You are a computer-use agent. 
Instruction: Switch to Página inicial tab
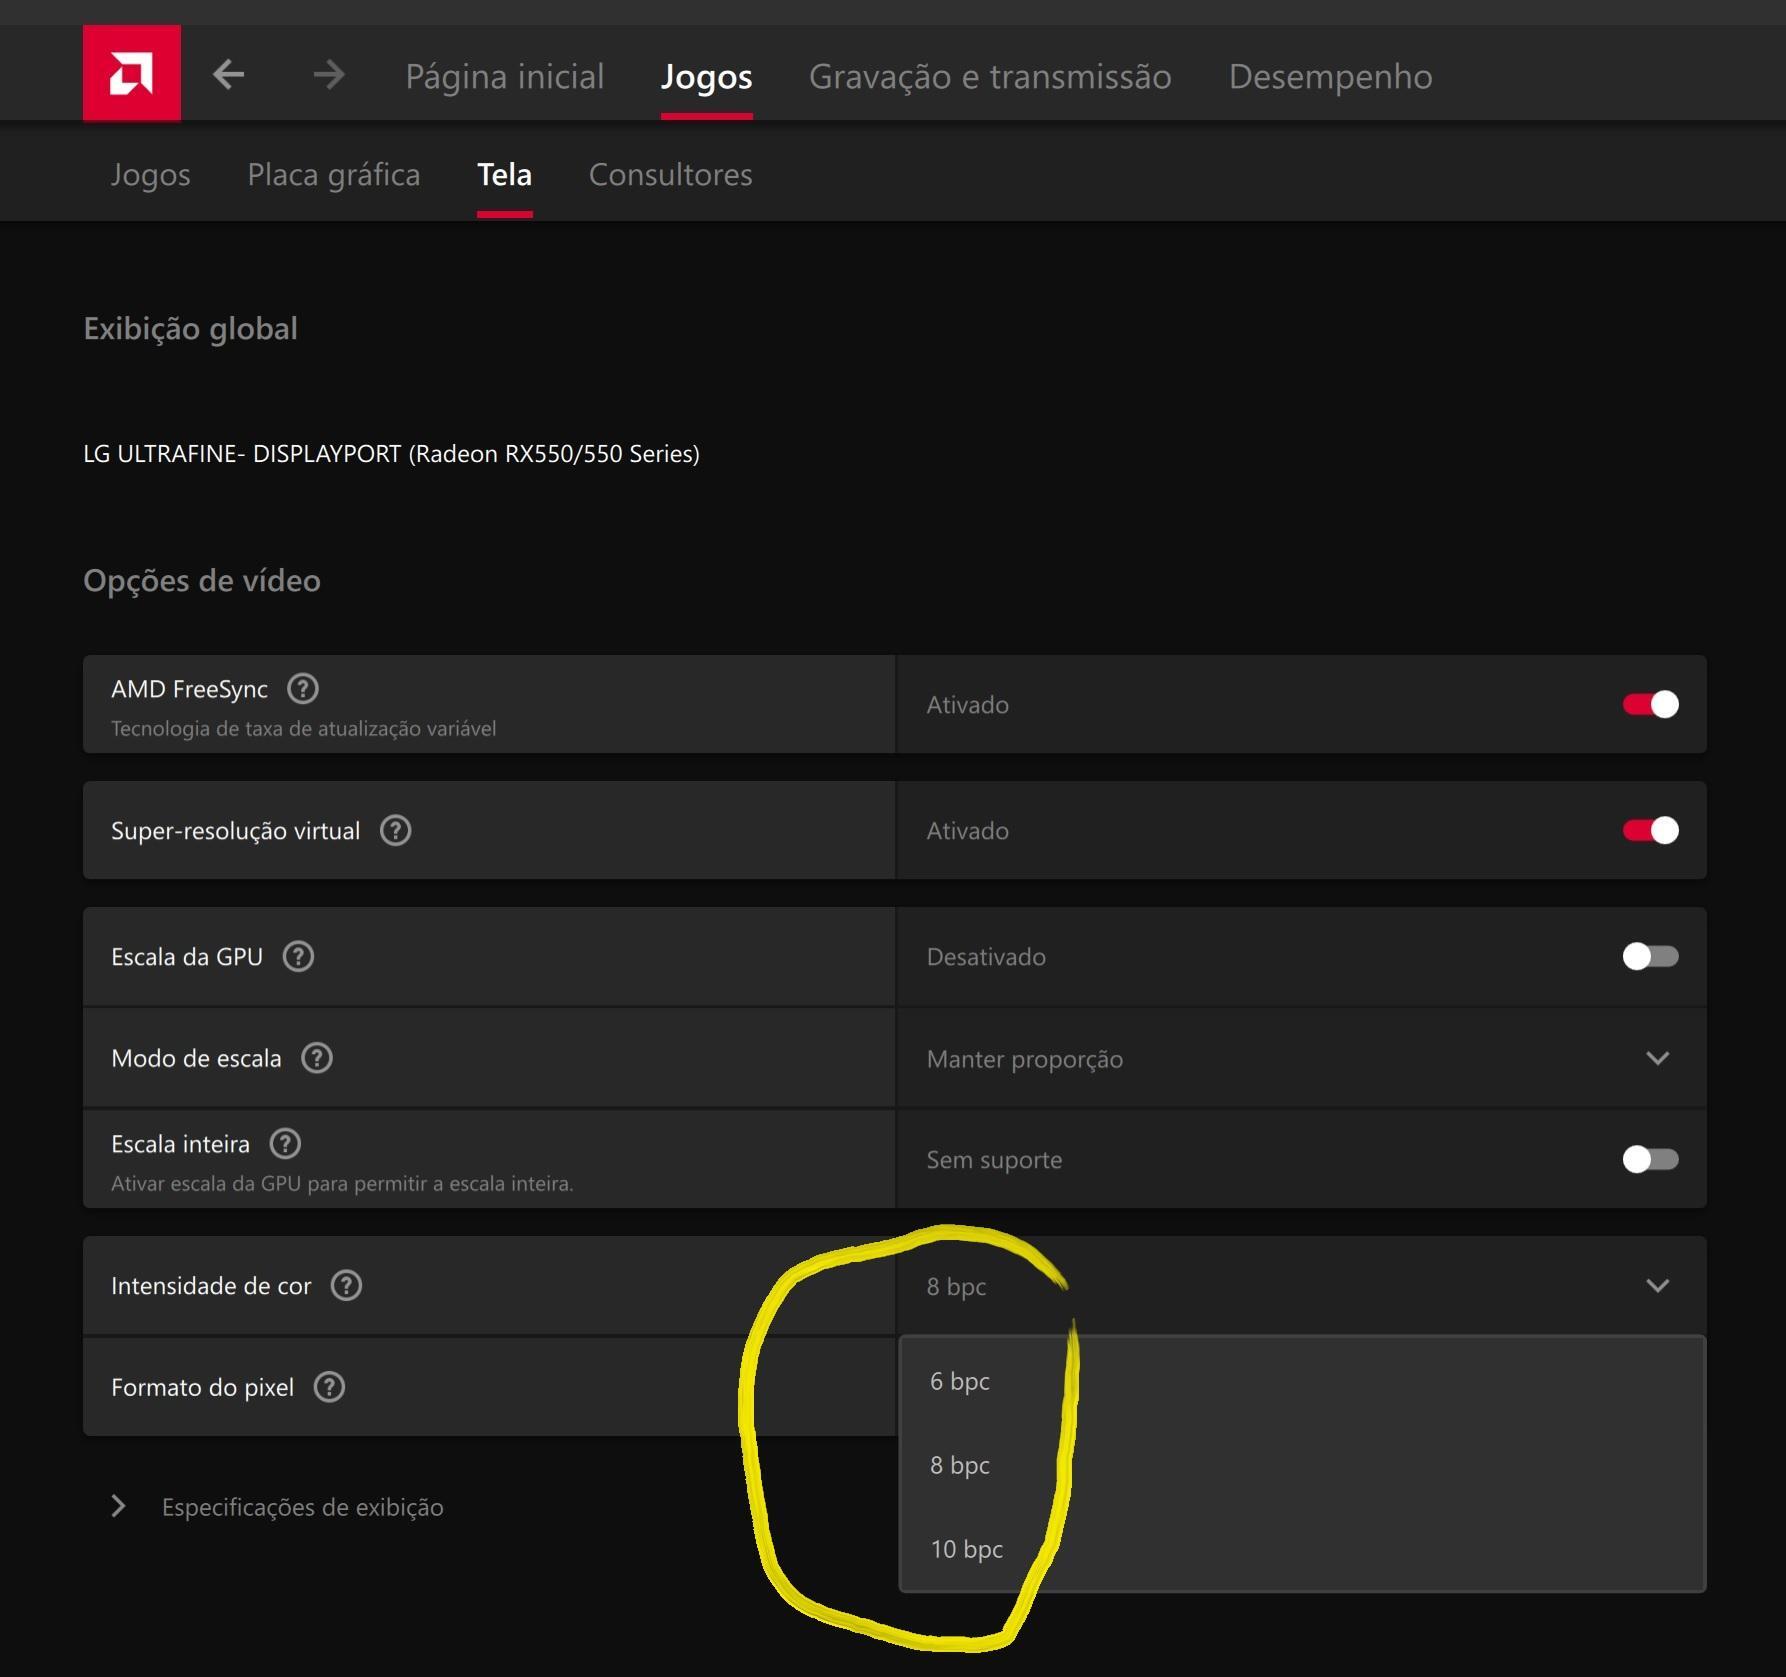click(505, 76)
